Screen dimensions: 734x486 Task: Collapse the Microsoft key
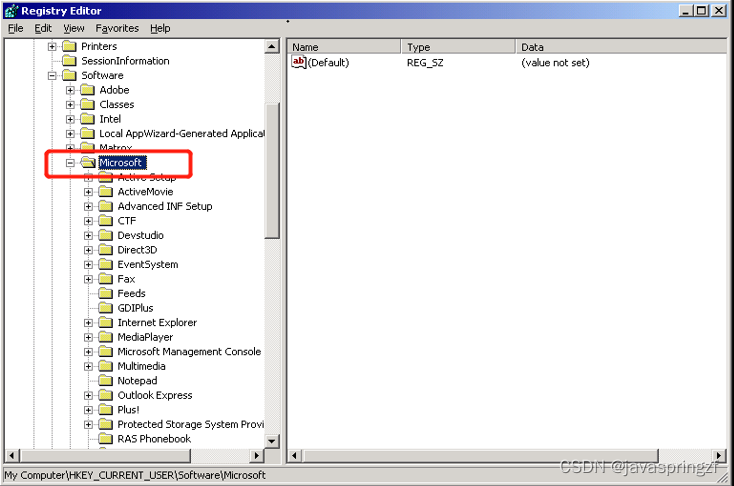point(70,163)
